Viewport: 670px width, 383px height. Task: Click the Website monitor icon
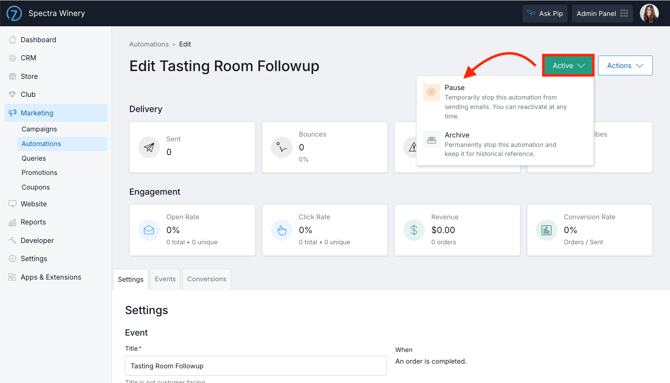(x=12, y=204)
